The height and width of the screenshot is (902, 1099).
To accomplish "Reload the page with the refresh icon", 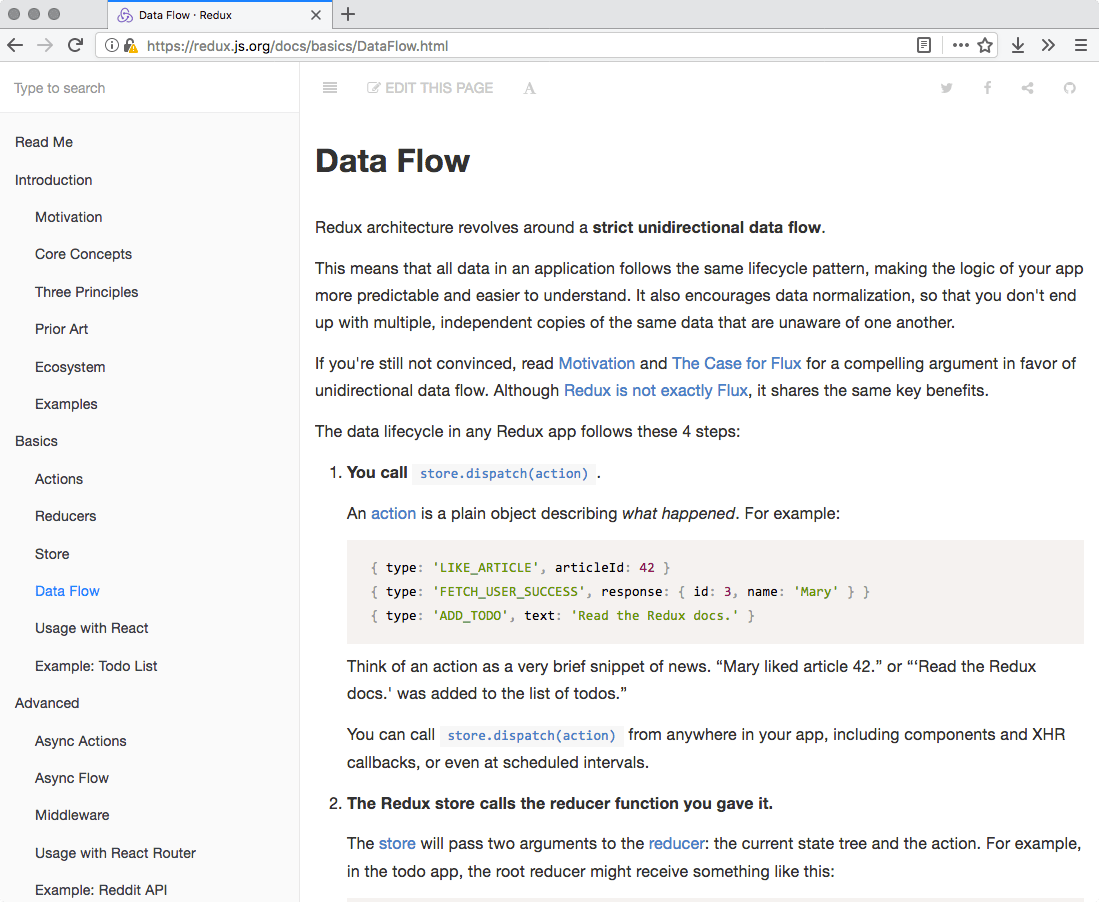I will (x=76, y=45).
